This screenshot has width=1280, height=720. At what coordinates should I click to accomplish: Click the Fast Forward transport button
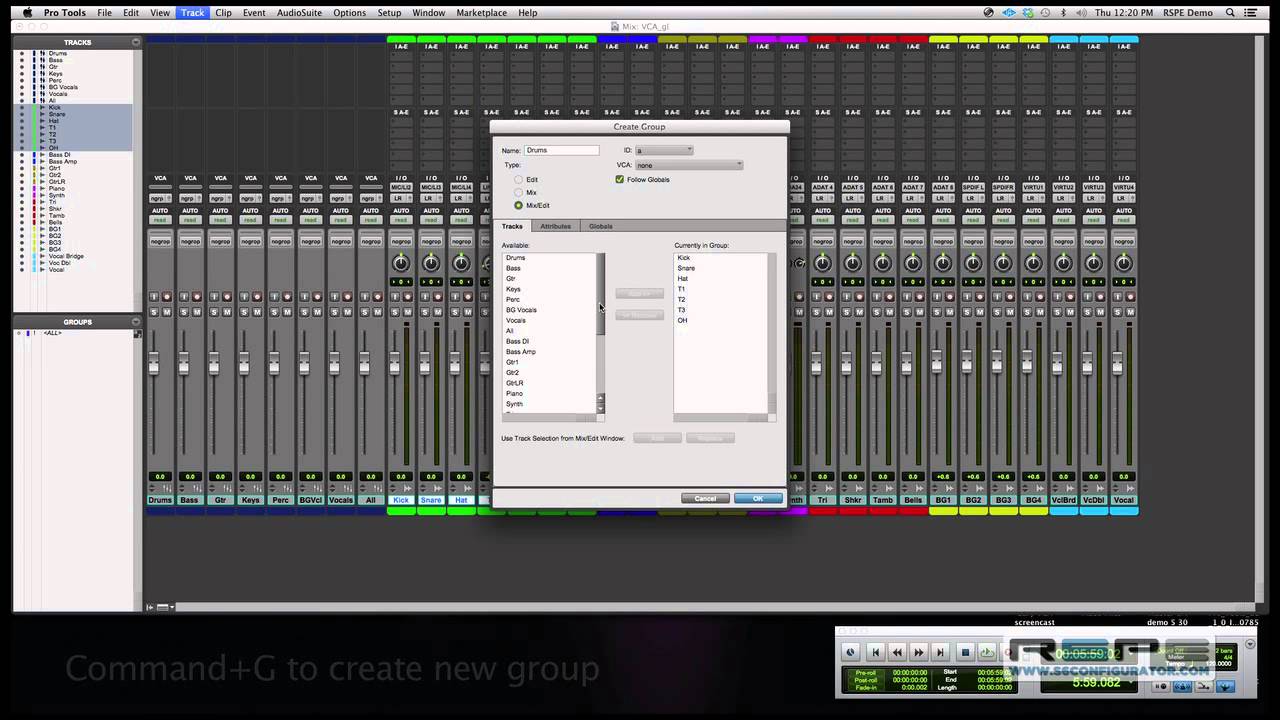pyautogui.click(x=919, y=652)
